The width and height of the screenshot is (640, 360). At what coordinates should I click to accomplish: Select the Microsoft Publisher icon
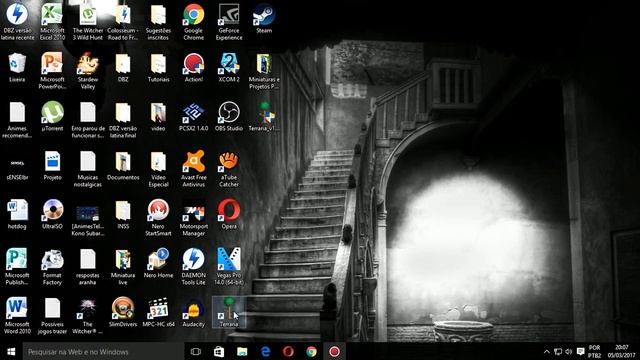click(17, 267)
